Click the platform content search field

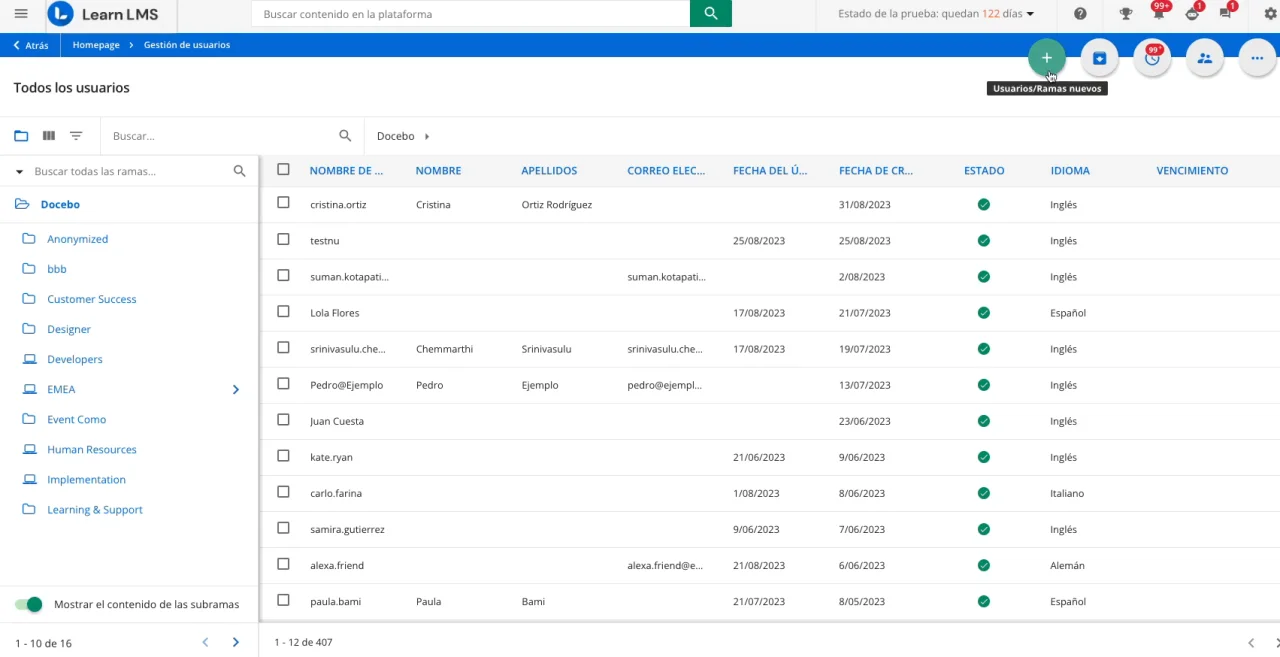470,14
